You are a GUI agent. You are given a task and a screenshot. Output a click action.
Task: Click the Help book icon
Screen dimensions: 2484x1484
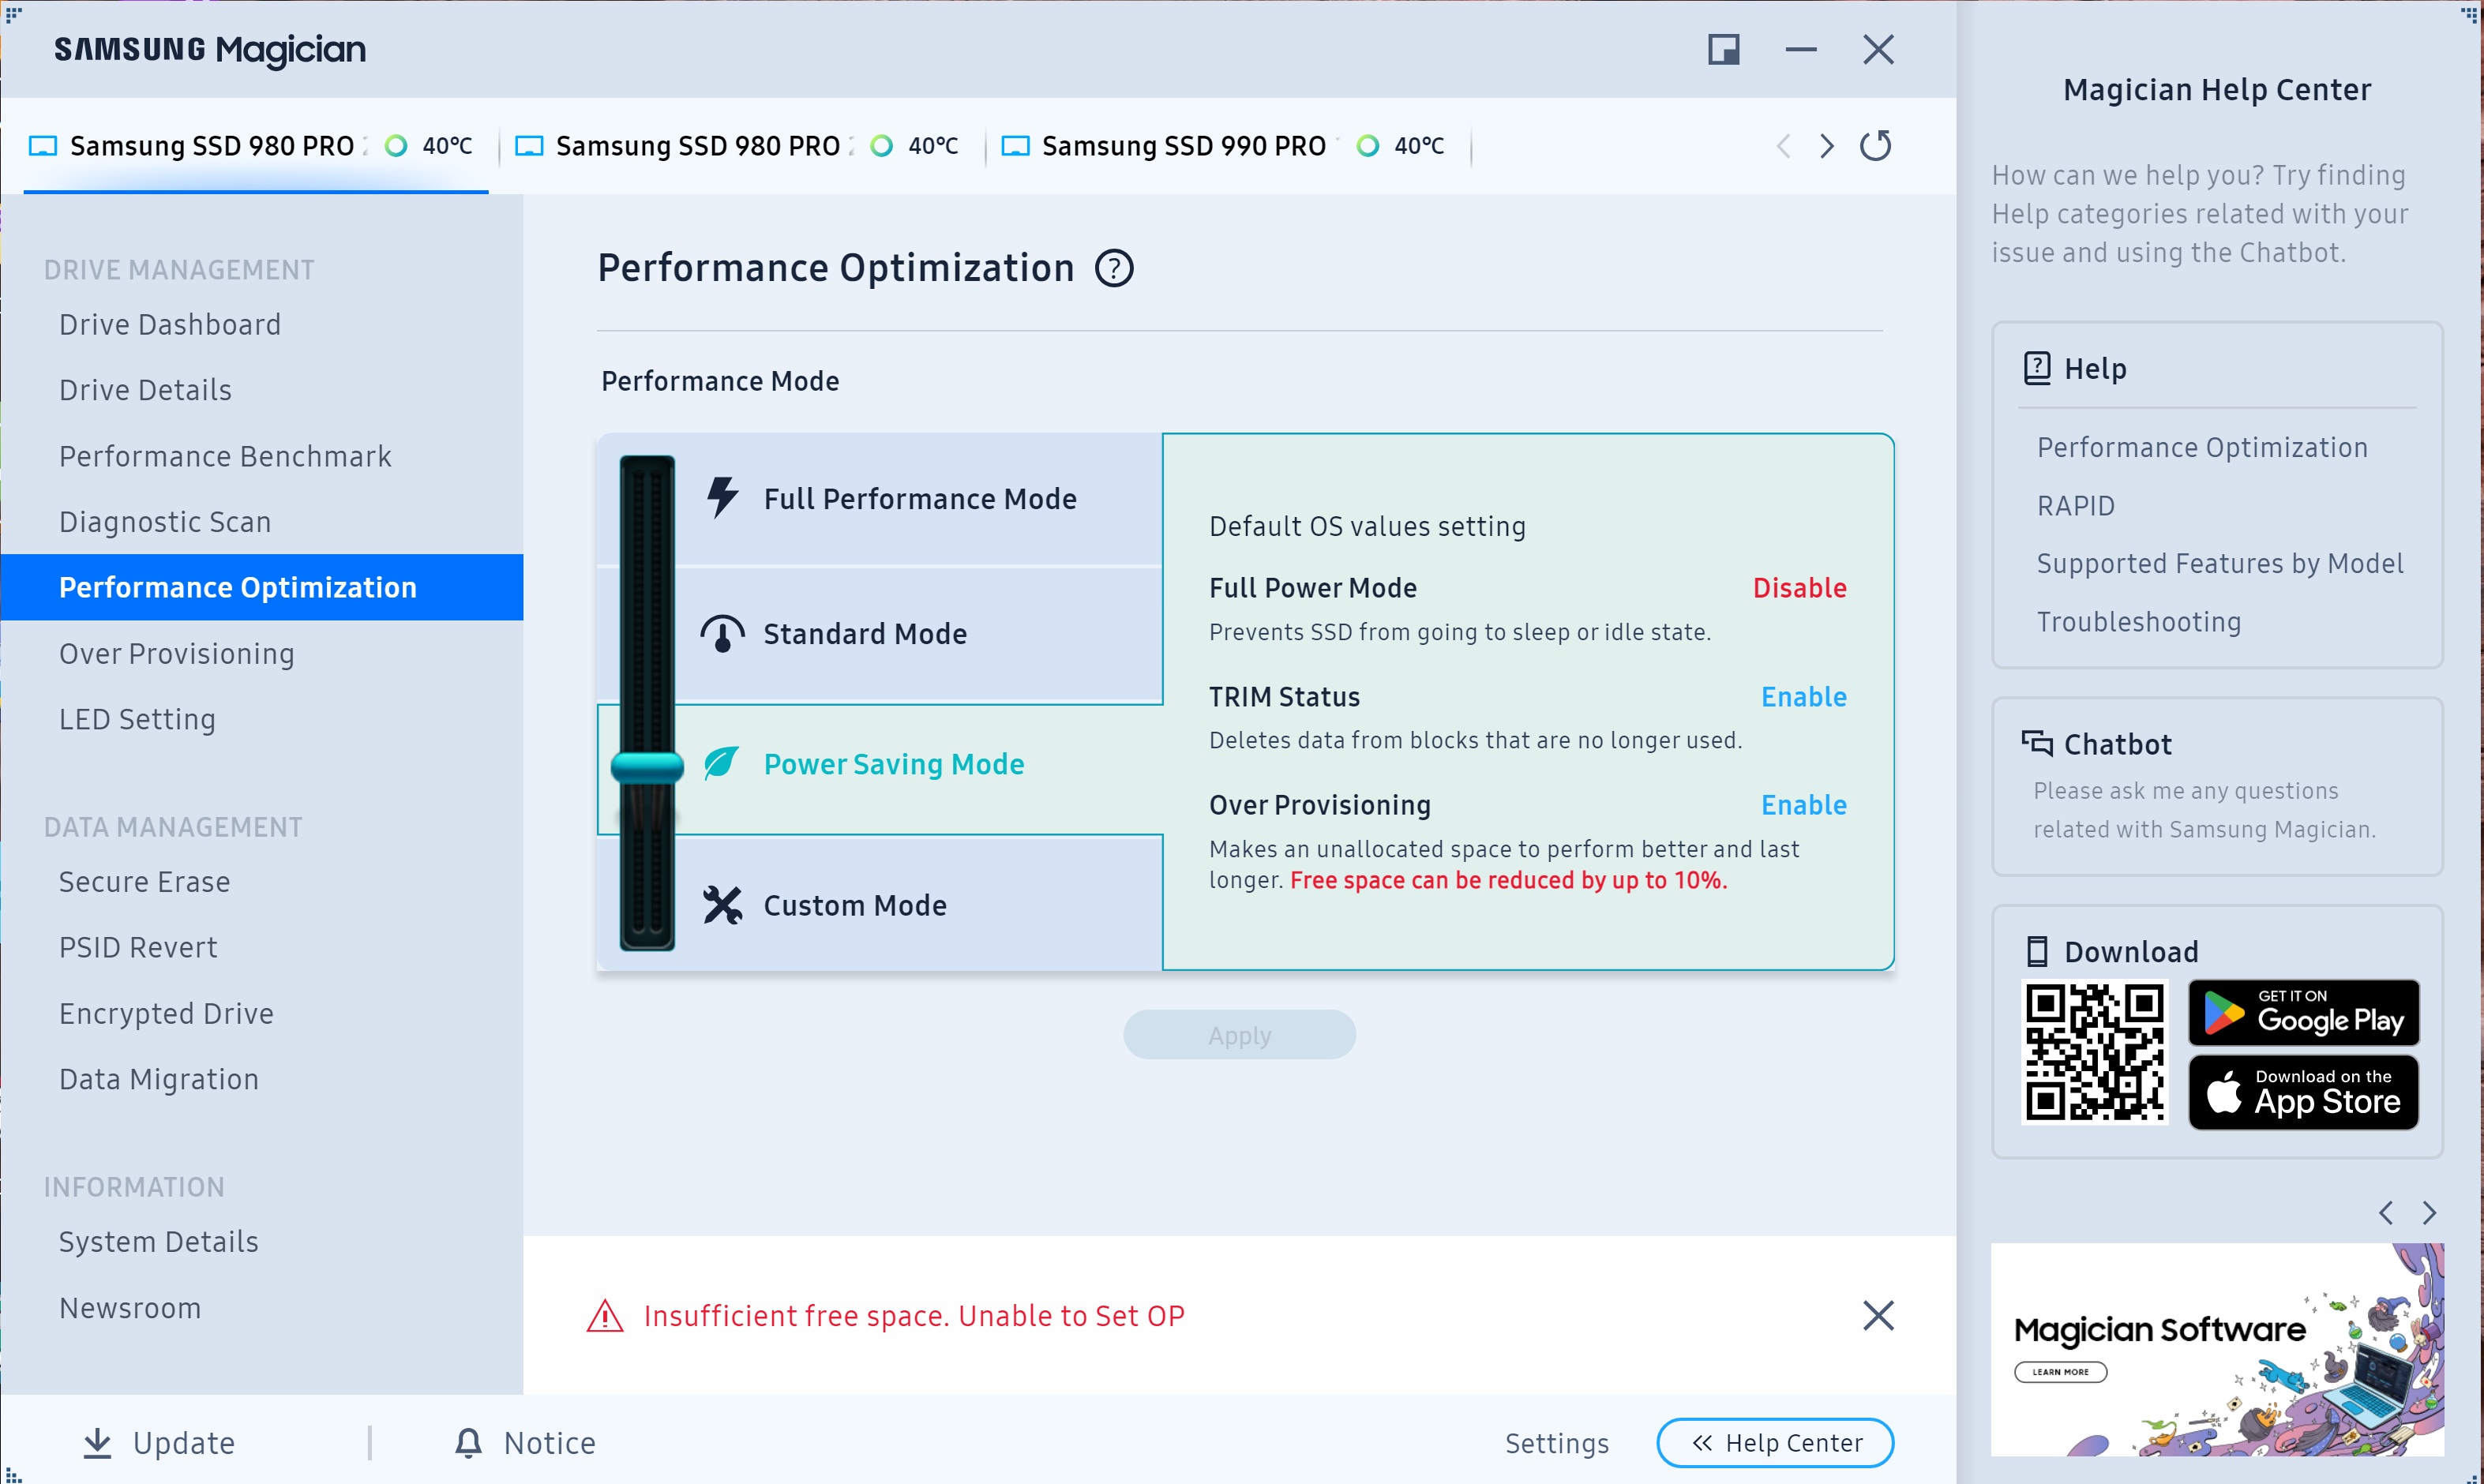click(2037, 368)
